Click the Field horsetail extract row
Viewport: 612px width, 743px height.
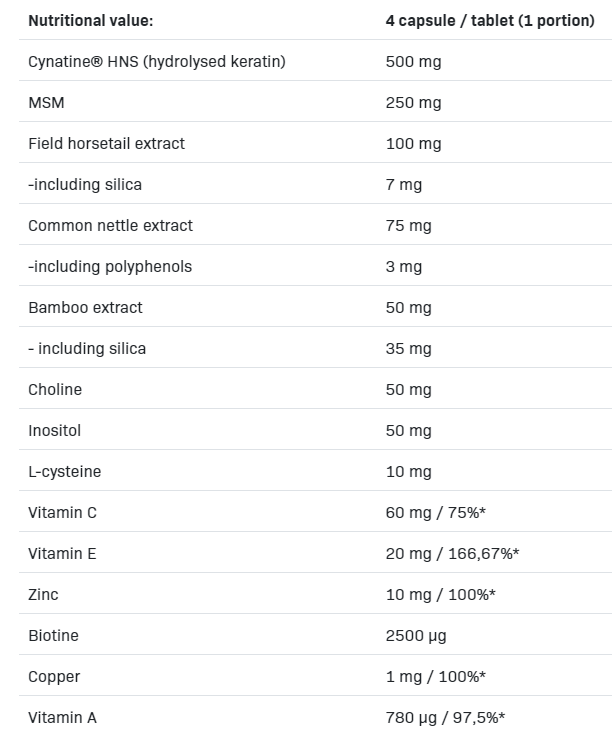(x=315, y=144)
